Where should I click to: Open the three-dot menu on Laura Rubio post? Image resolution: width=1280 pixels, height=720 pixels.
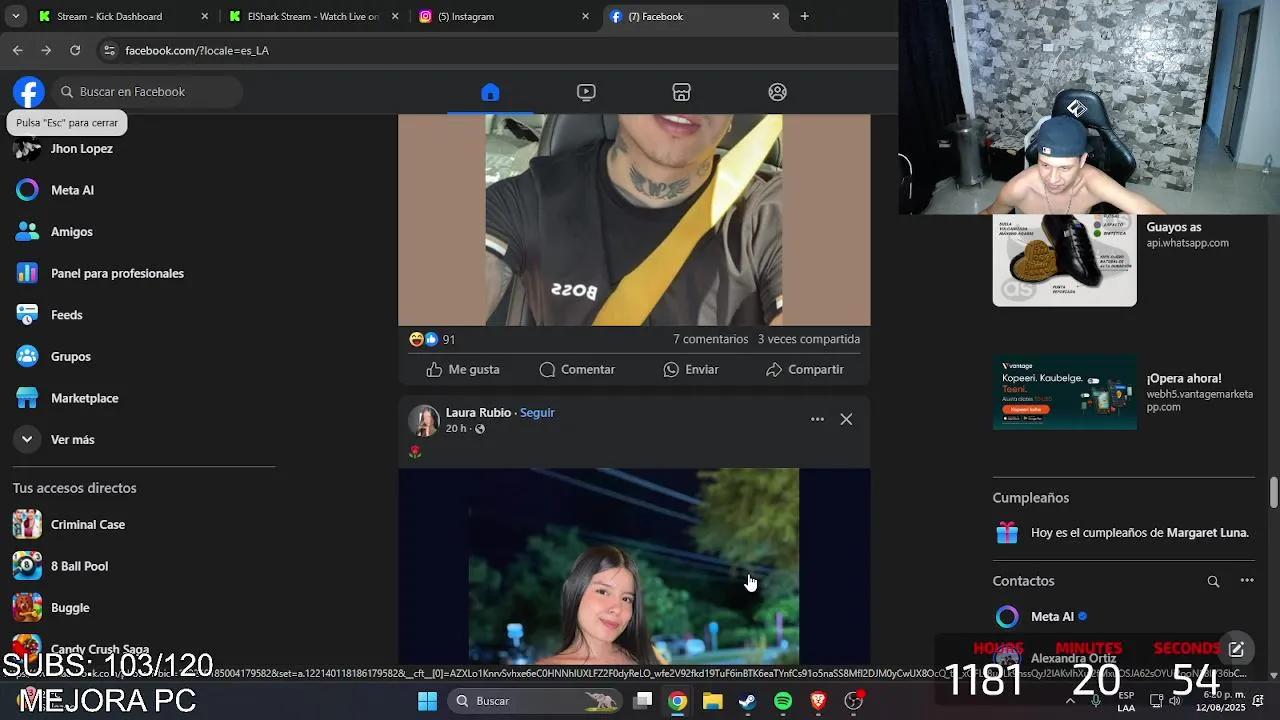click(x=817, y=419)
